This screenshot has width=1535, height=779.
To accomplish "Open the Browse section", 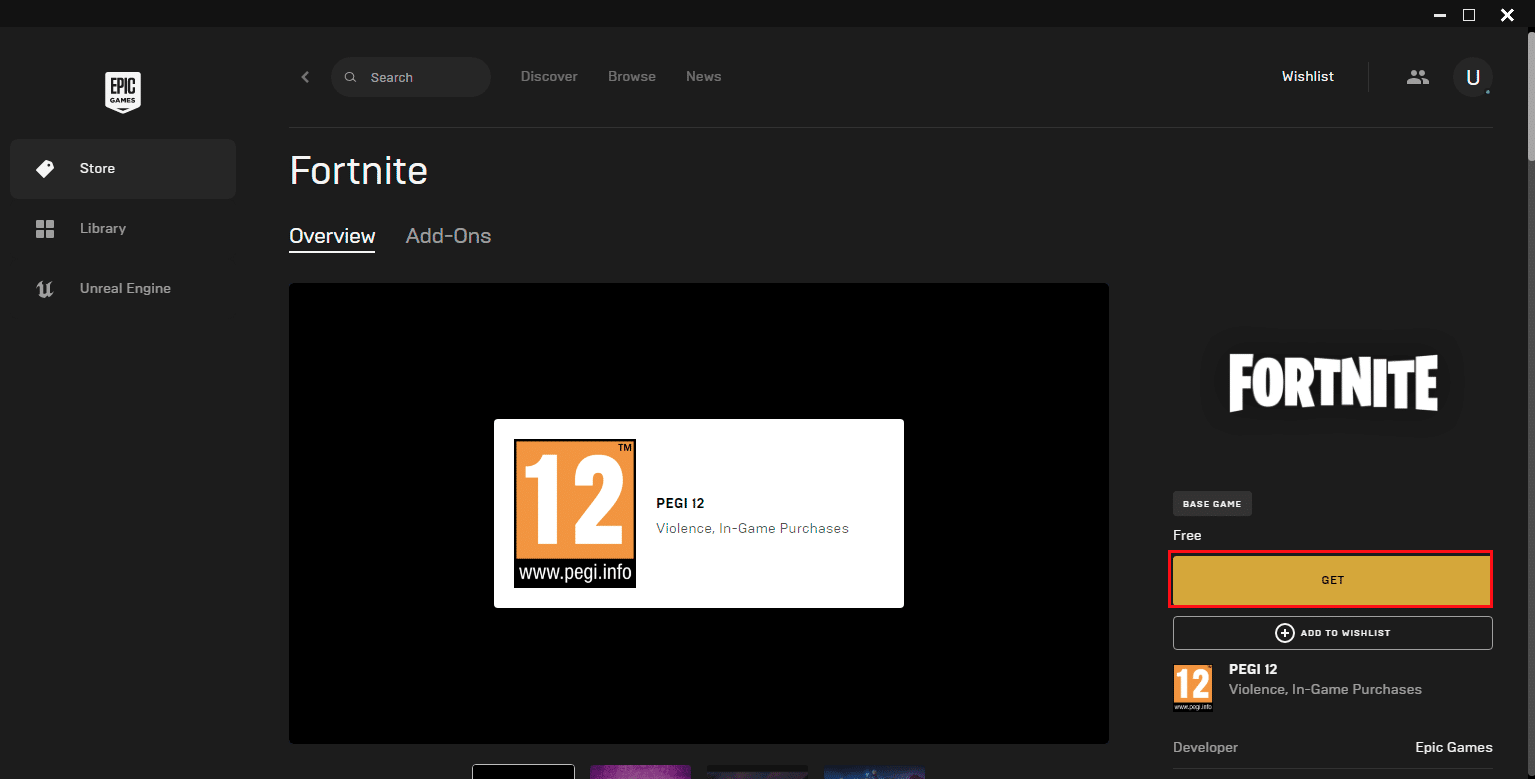I will click(632, 76).
